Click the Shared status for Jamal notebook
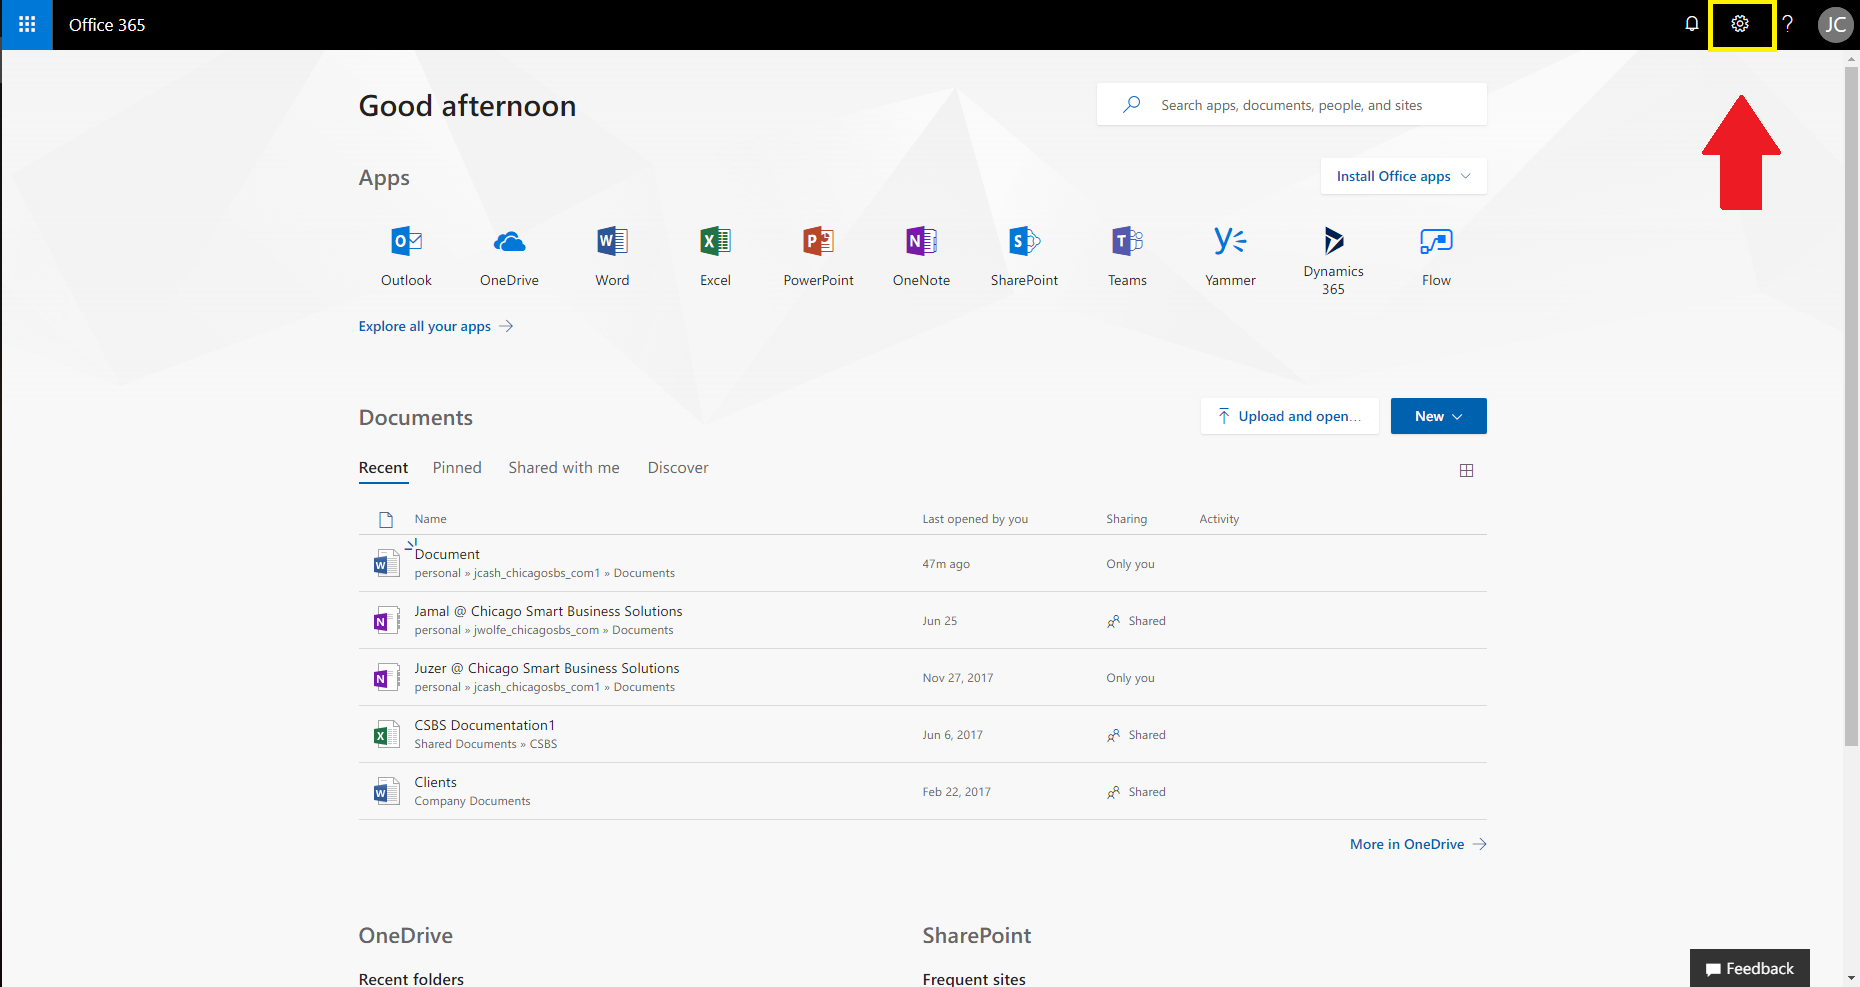This screenshot has height=987, width=1860. coord(1136,621)
